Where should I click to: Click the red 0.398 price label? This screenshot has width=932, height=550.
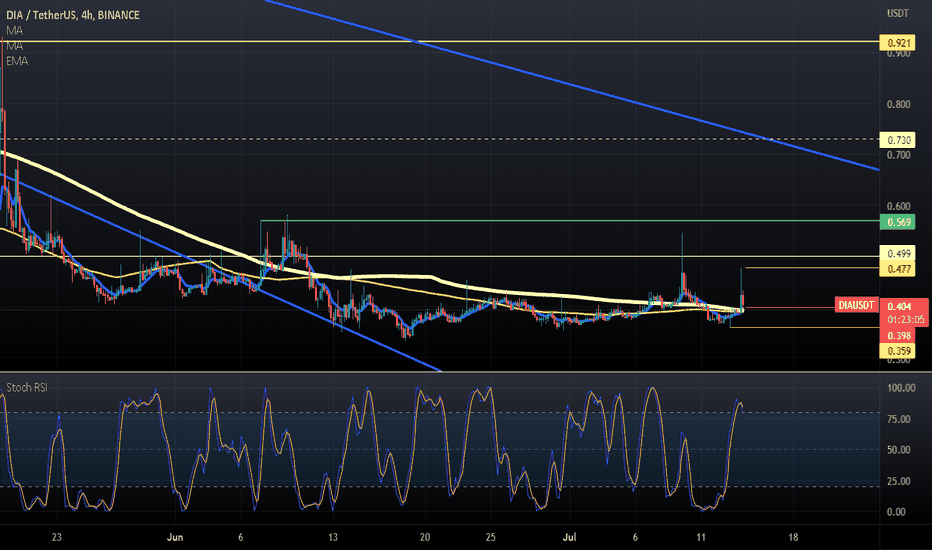click(898, 335)
